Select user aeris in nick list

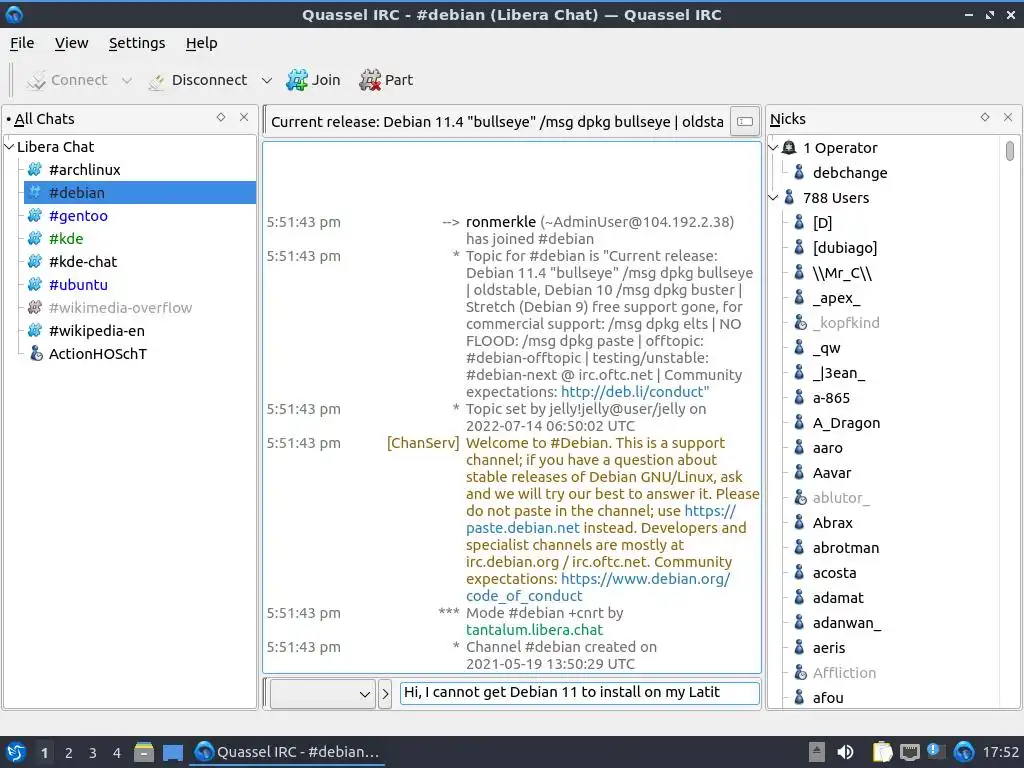click(x=829, y=648)
